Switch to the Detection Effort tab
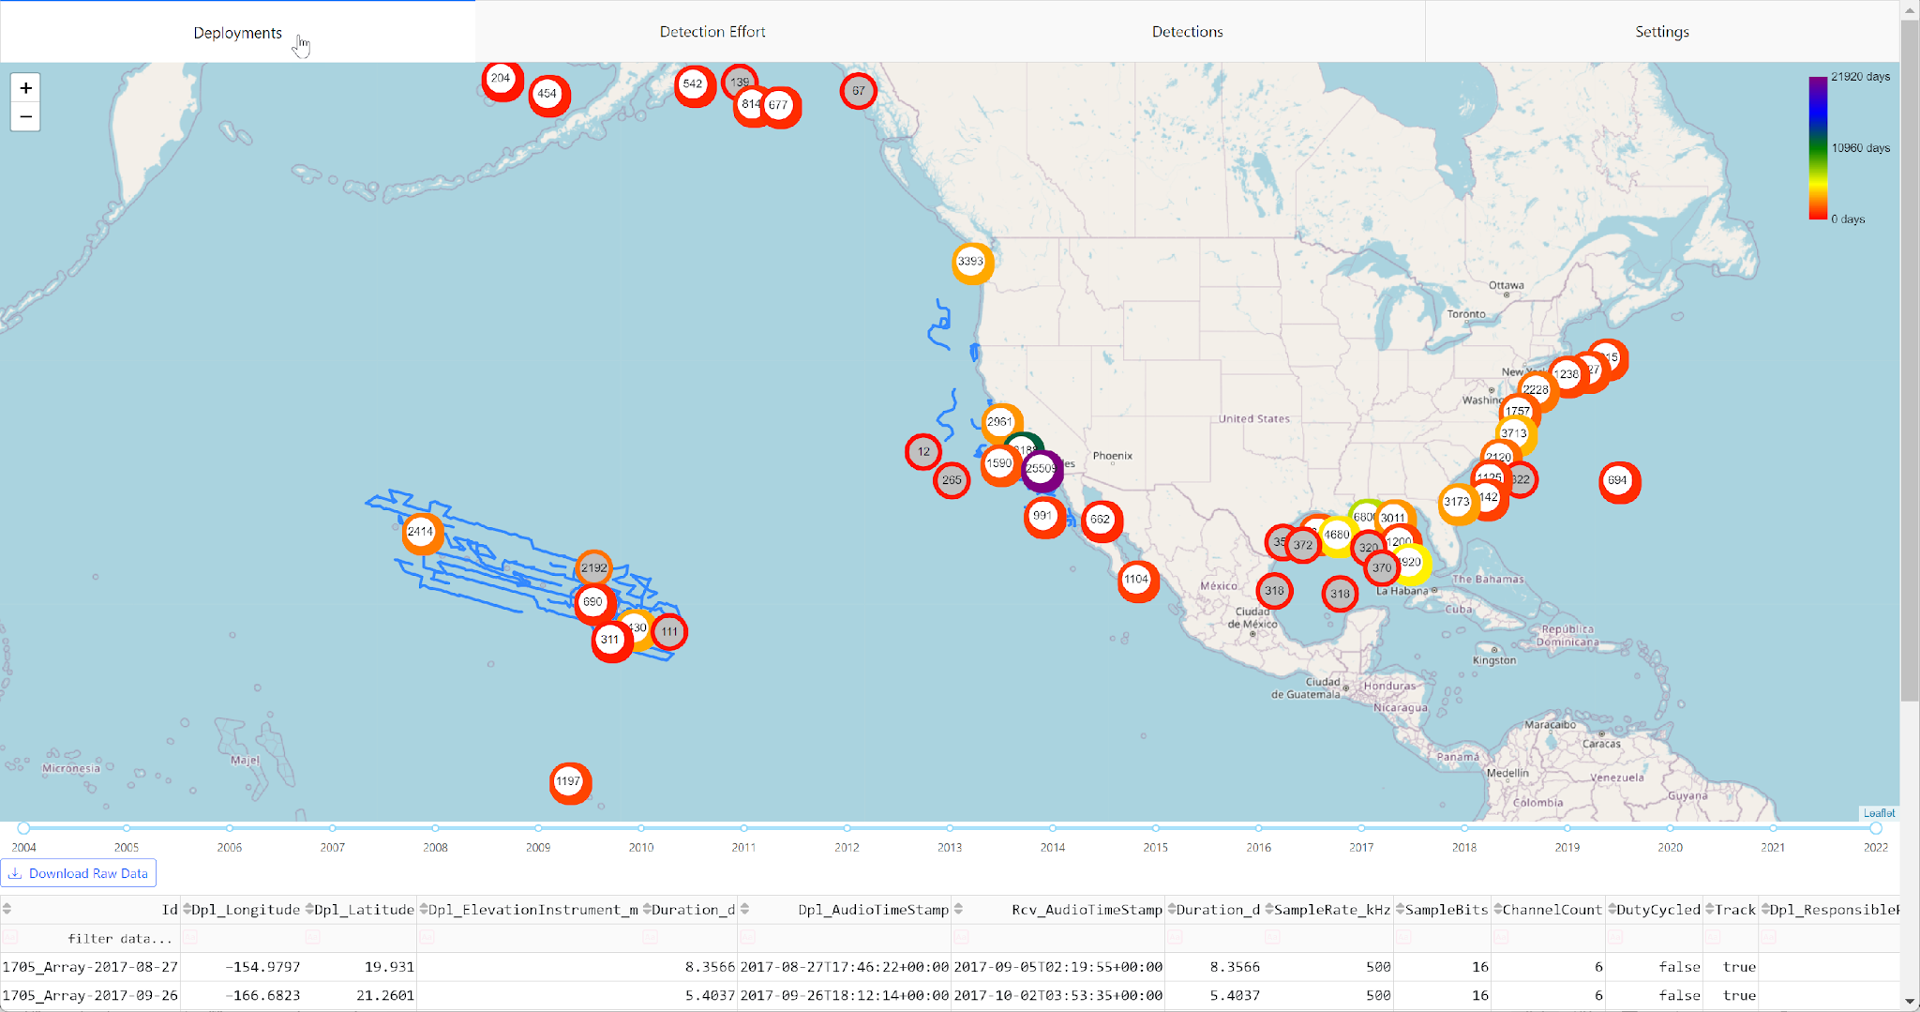 712,32
